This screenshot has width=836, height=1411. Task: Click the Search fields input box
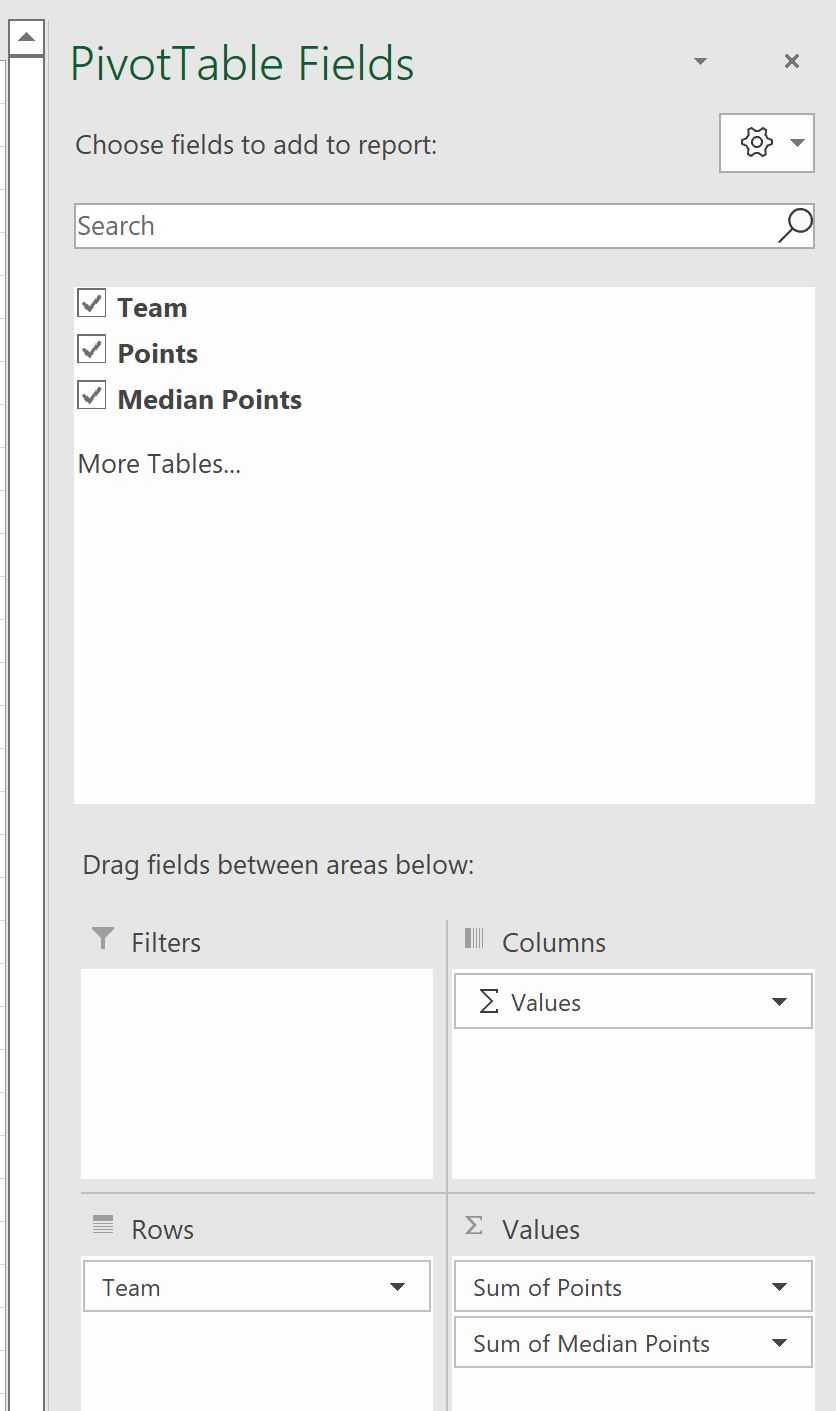(420, 226)
